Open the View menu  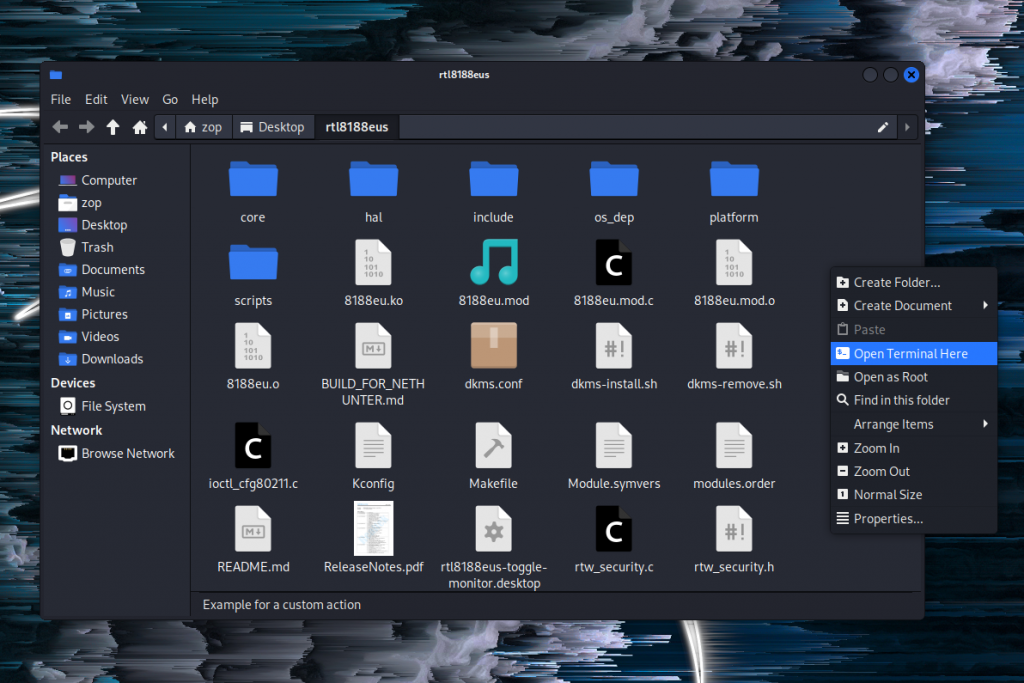[x=135, y=100]
